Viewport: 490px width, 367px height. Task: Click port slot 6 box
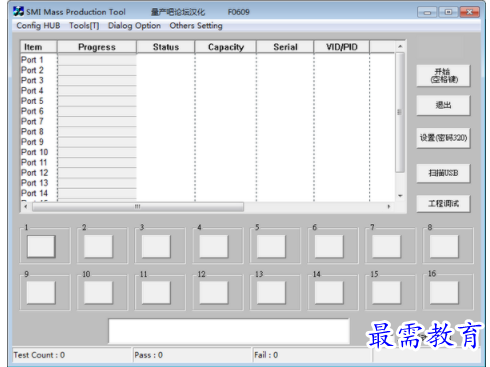click(329, 246)
